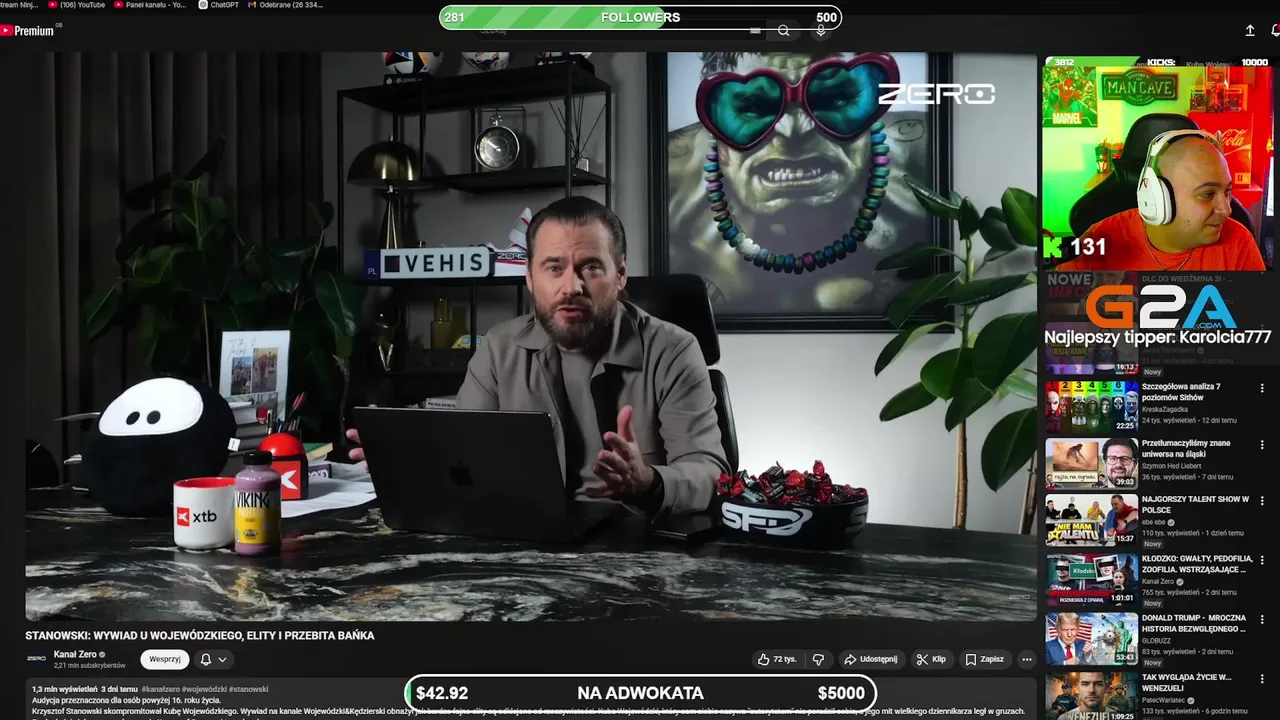This screenshot has width=1280, height=720.
Task: Like the video (72 tys.)
Action: tap(776, 660)
